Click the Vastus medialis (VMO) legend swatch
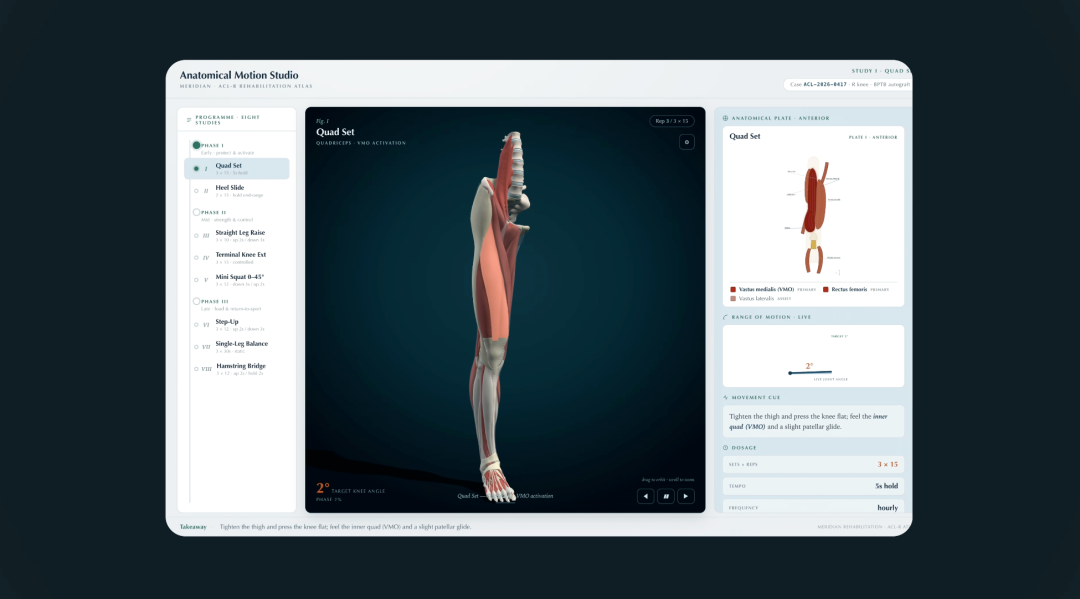1080x599 pixels. click(733, 290)
